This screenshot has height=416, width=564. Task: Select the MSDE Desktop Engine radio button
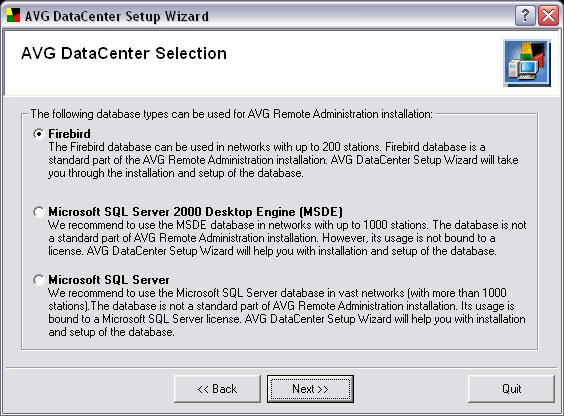tap(39, 212)
